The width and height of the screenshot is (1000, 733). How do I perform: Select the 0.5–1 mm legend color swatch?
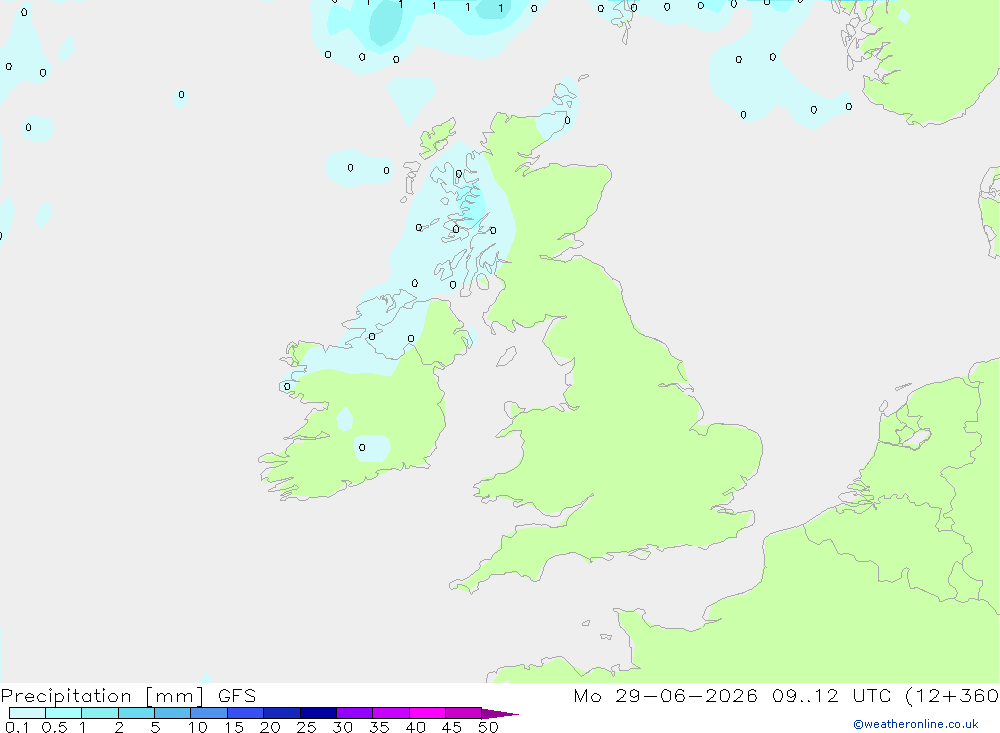point(64,713)
